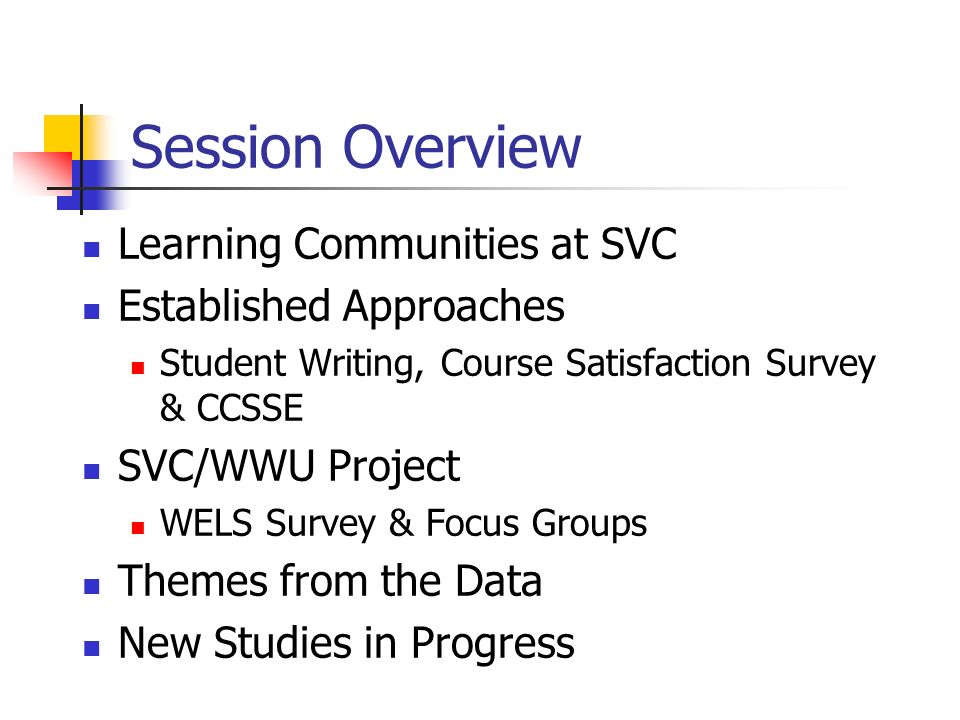Click the Session Overview title

pos(355,147)
